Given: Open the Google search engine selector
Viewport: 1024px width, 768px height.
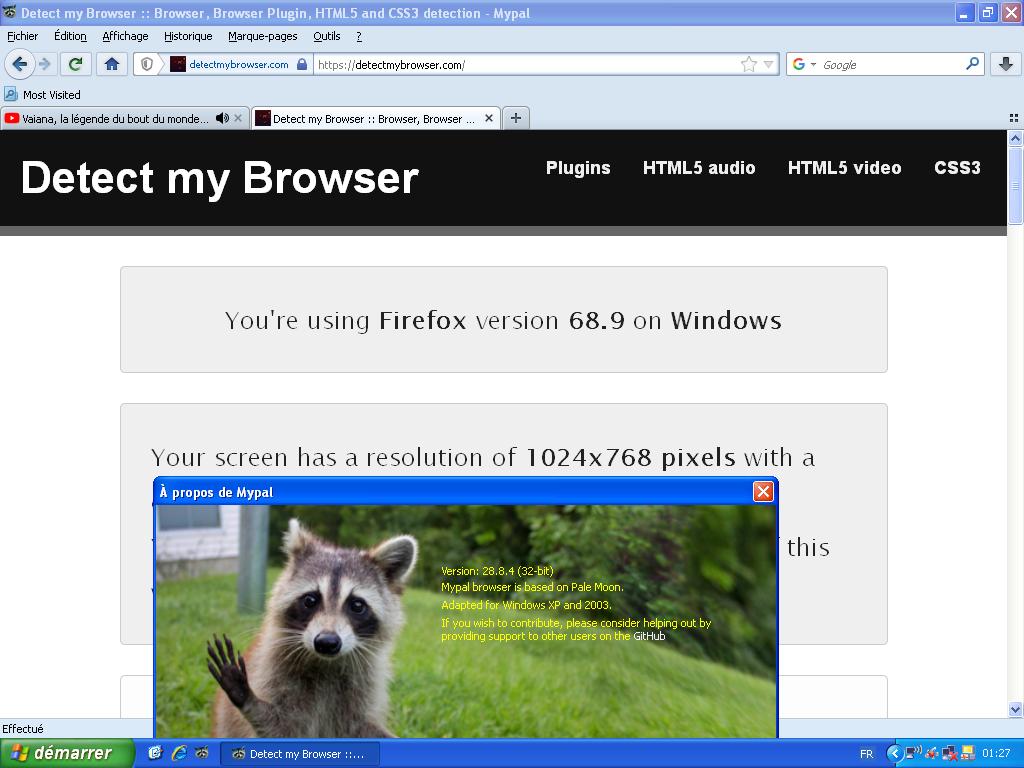Looking at the screenshot, I should (804, 64).
